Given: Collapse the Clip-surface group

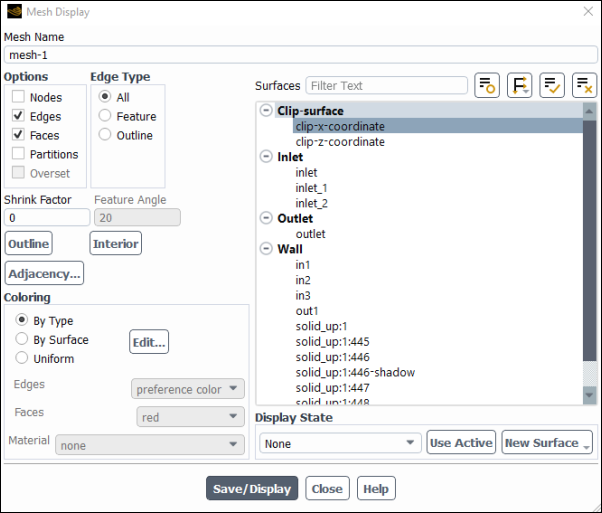Looking at the screenshot, I should (266, 111).
